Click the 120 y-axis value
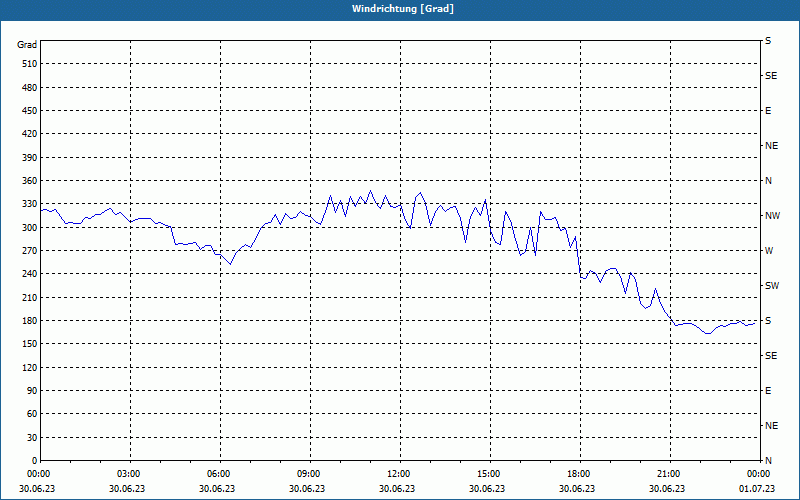Screen dimensions: 800x500 pyautogui.click(x=30, y=367)
